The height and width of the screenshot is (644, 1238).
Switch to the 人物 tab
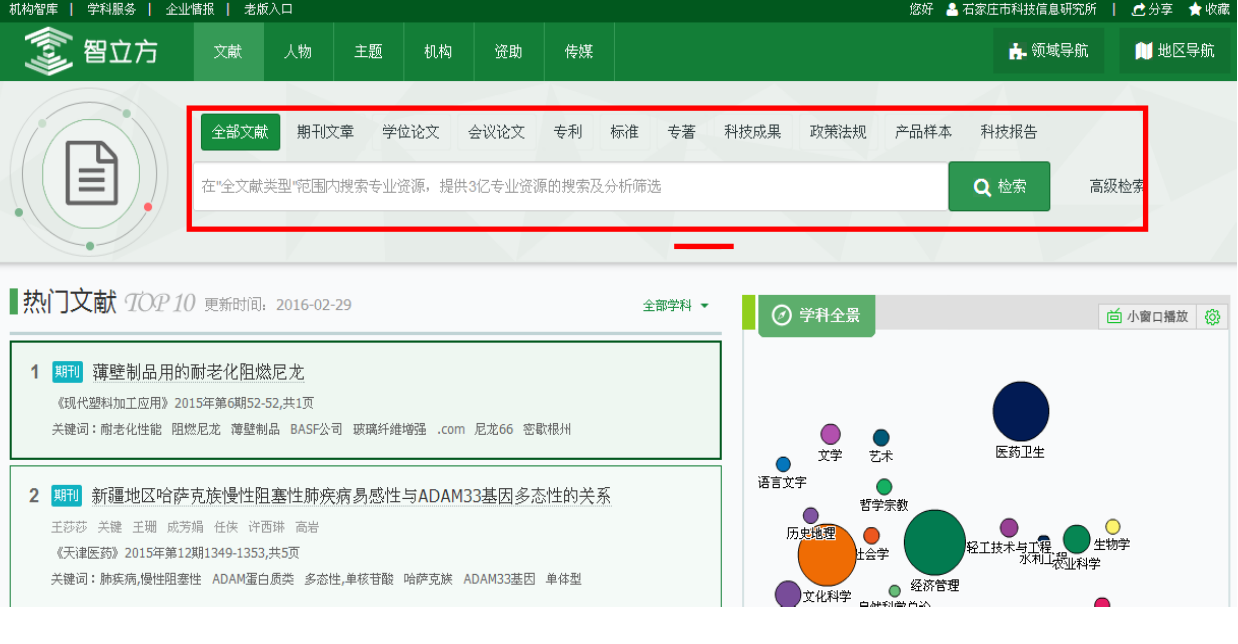coord(298,52)
